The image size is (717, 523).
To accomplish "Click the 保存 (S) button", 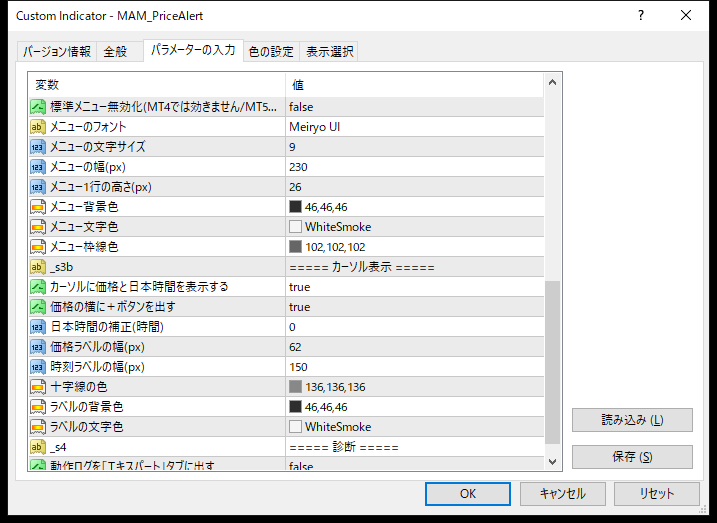I will point(632,457).
